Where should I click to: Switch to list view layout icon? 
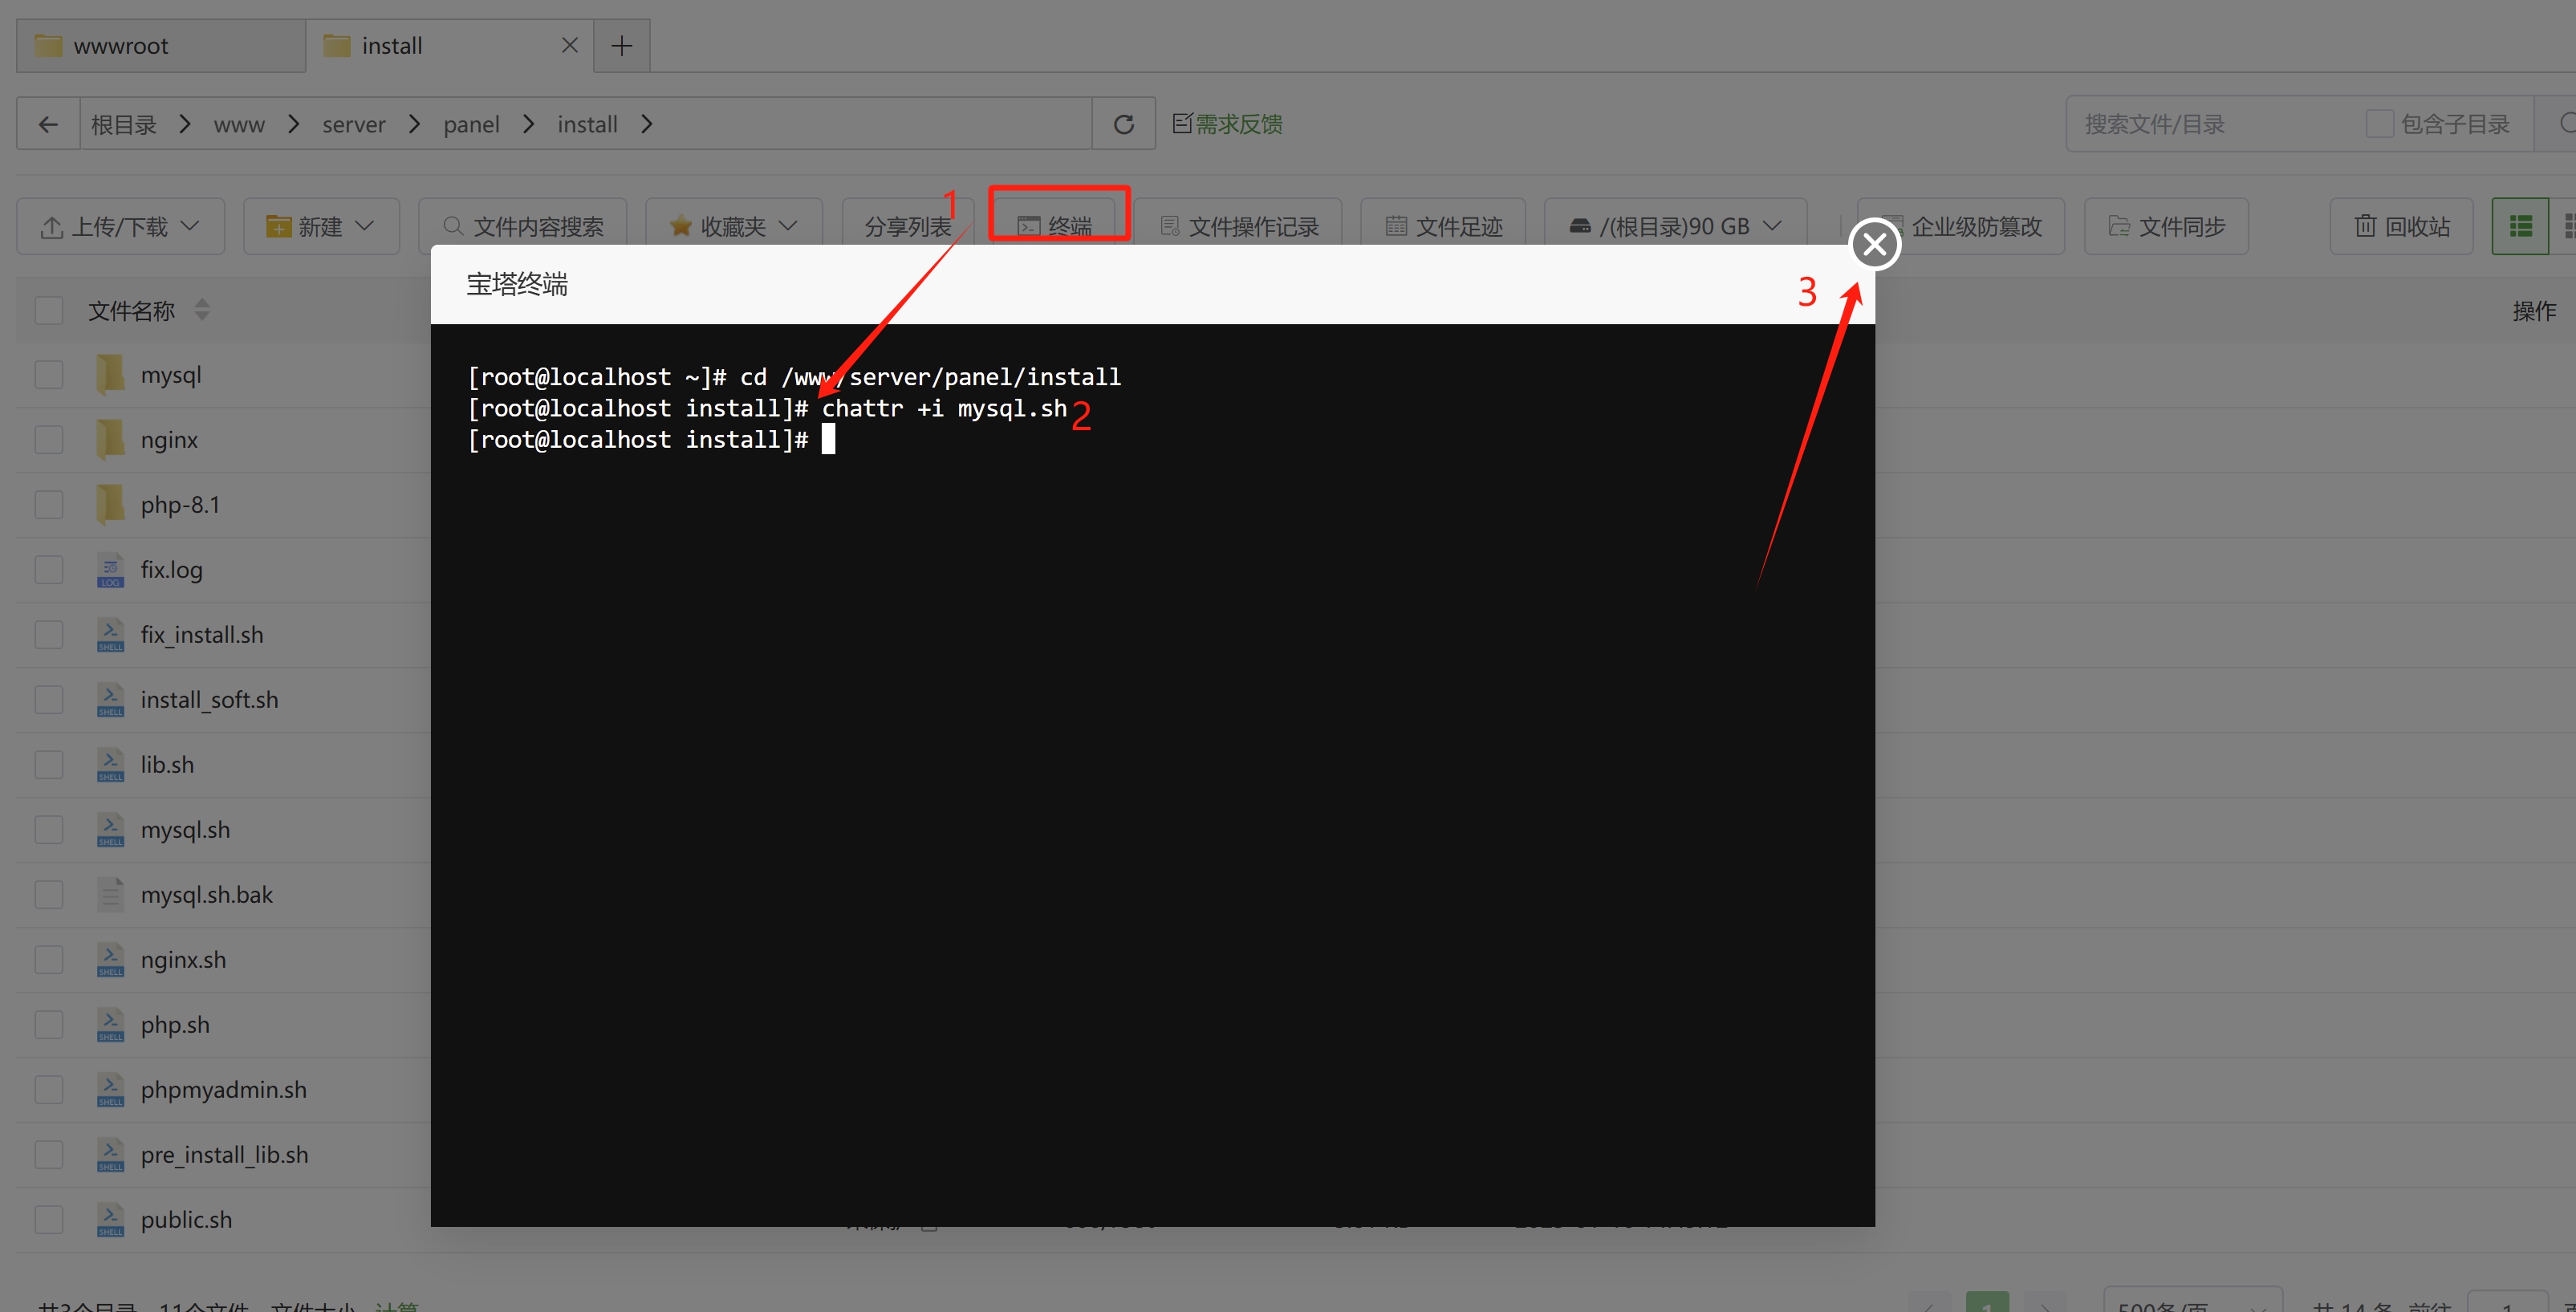click(x=2520, y=227)
